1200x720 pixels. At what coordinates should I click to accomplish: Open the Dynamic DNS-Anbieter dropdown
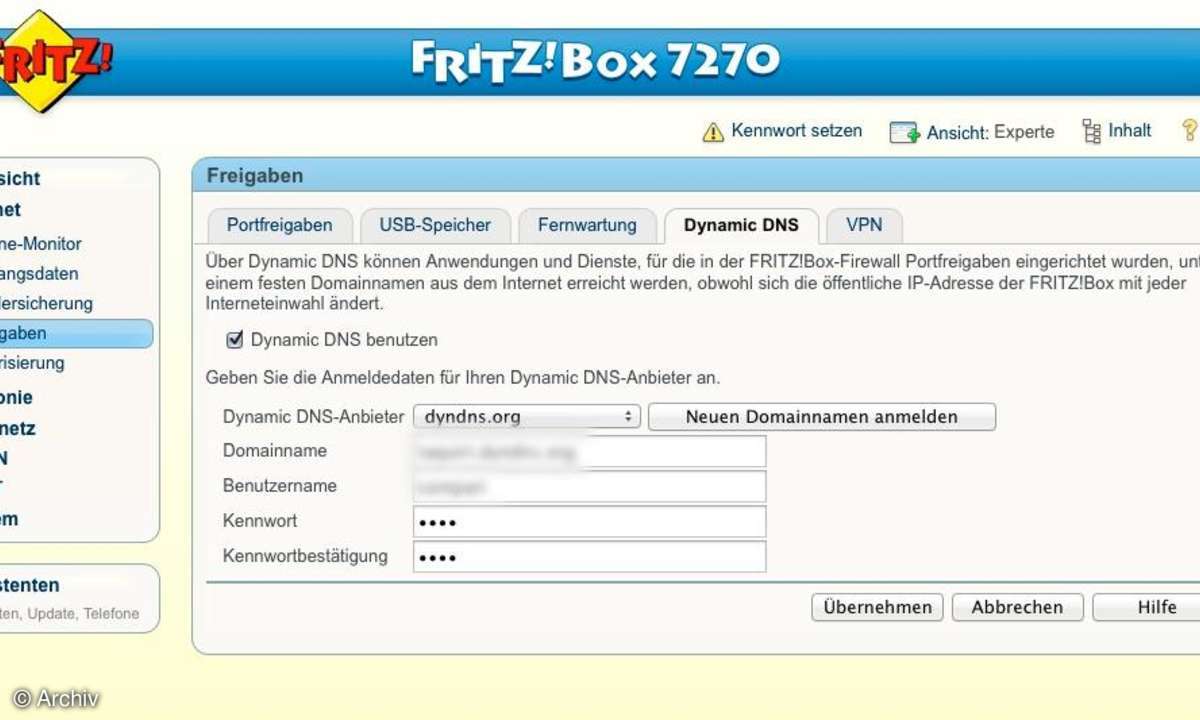[527, 417]
